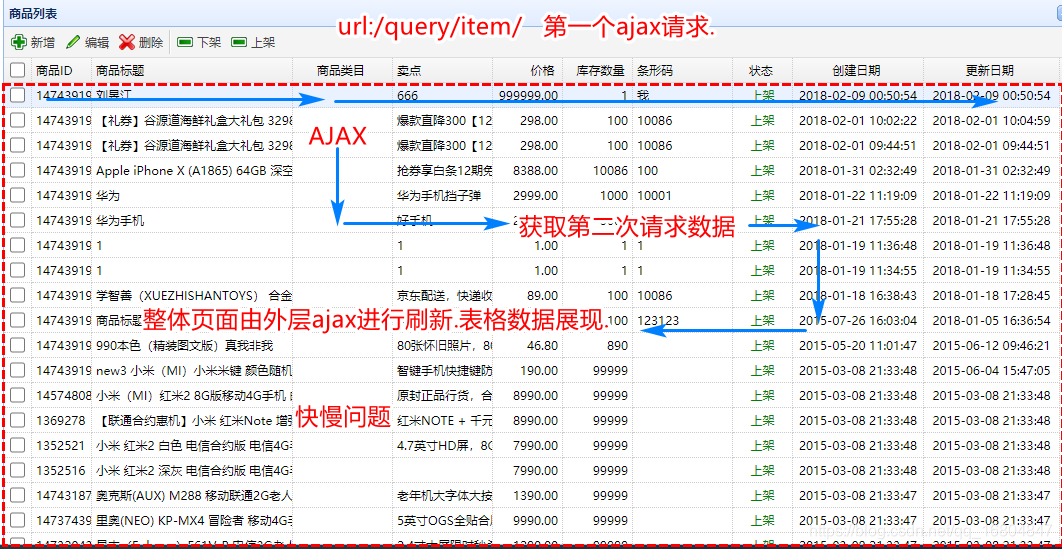Screen dimensions: 1062x549
Task: Click the price cell 89.00
Action: point(541,296)
